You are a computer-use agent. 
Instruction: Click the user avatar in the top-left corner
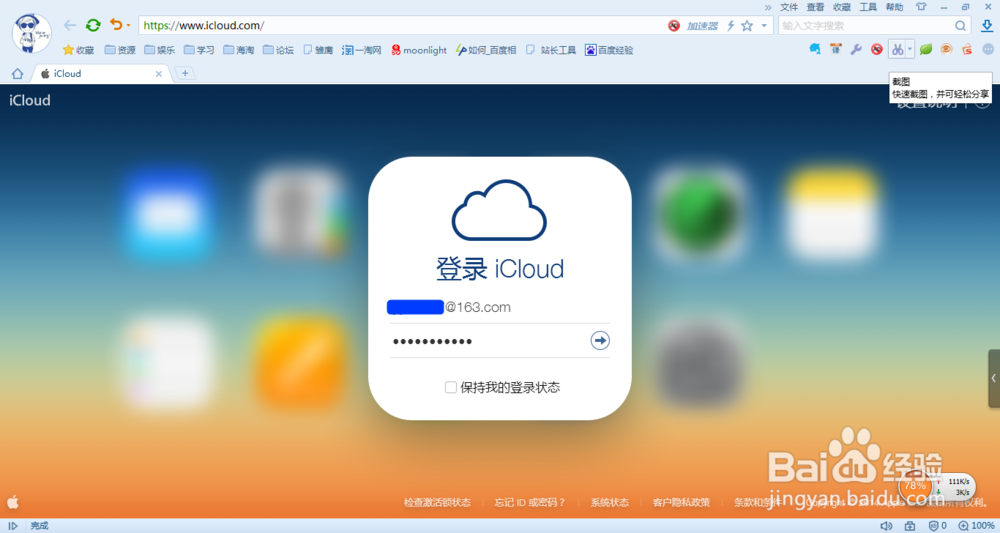point(31,33)
